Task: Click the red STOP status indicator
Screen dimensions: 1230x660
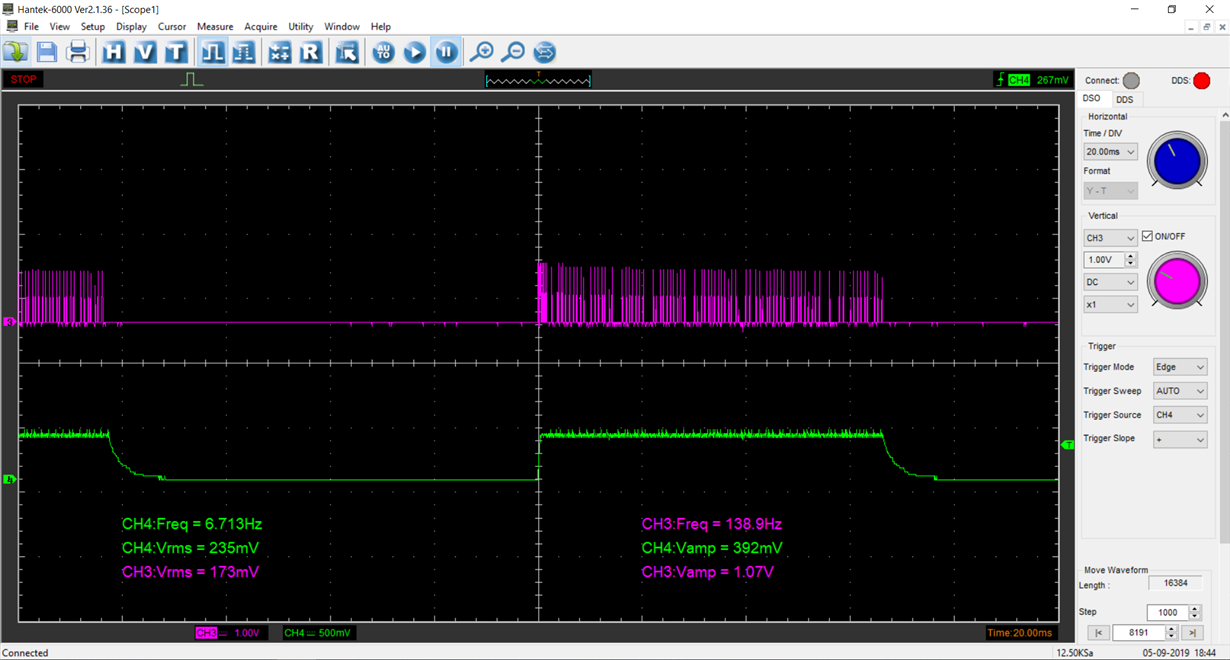Action: pos(24,79)
